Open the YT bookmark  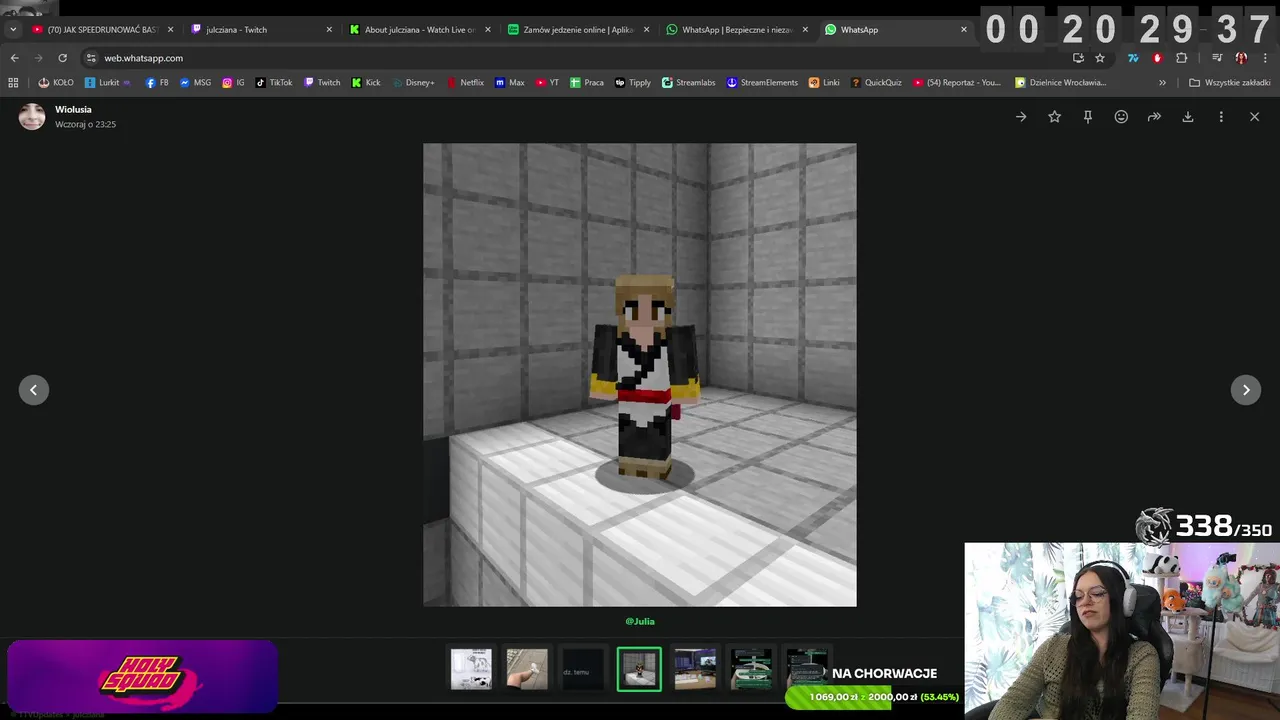(548, 83)
